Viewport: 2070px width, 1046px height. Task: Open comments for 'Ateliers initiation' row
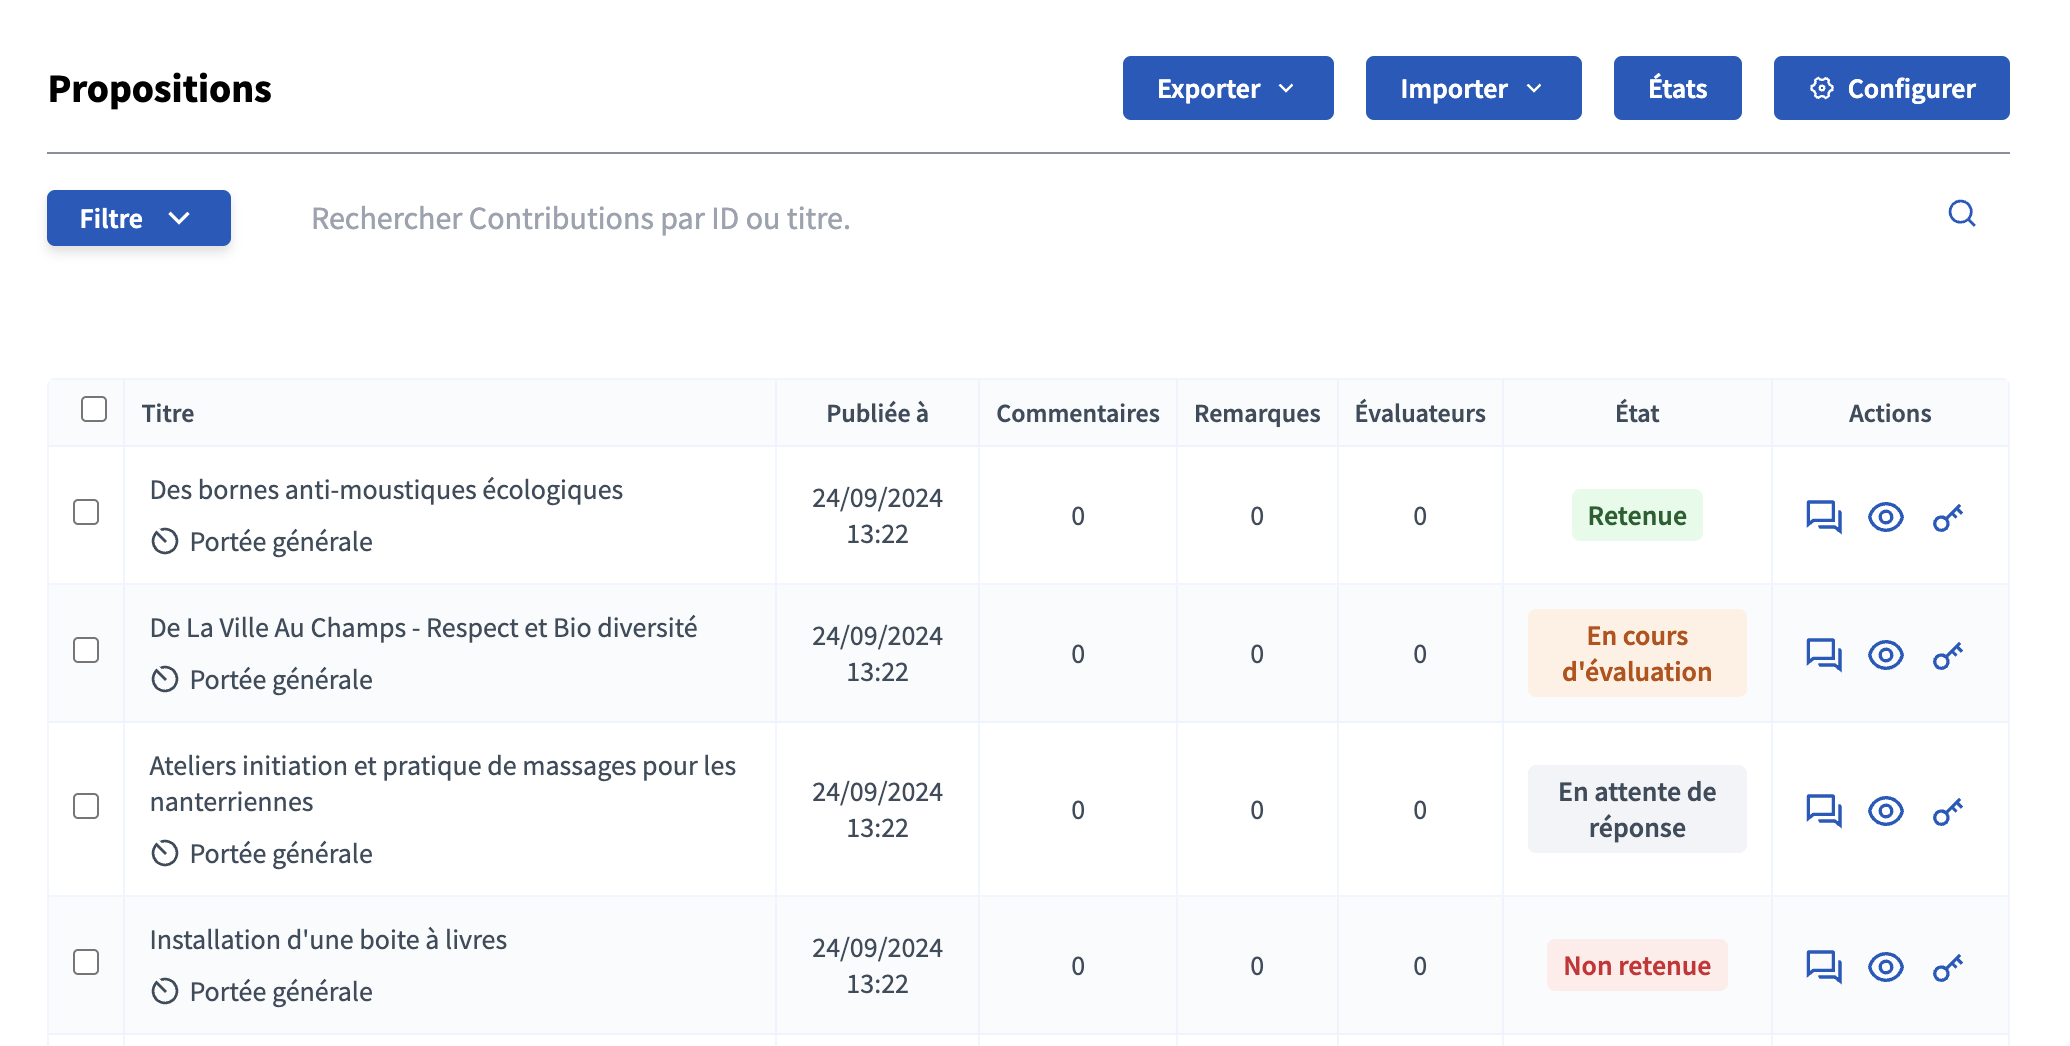pyautogui.click(x=1824, y=811)
